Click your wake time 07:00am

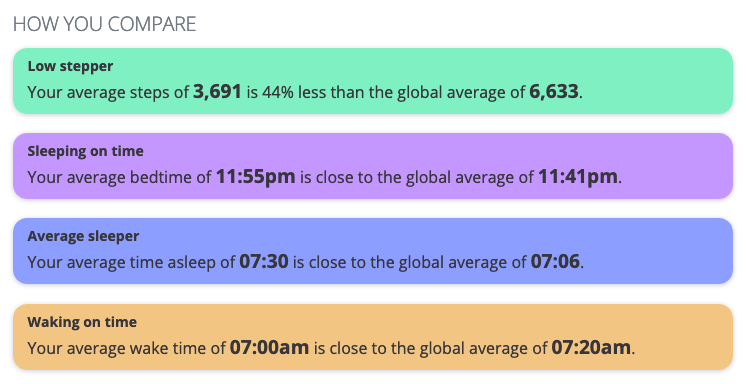coord(269,347)
